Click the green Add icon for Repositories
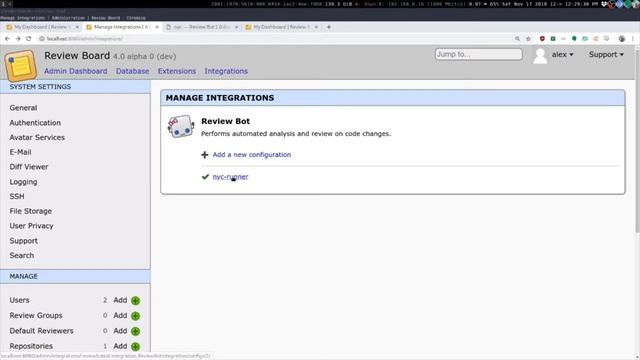The height and width of the screenshot is (360, 640). 136,347
